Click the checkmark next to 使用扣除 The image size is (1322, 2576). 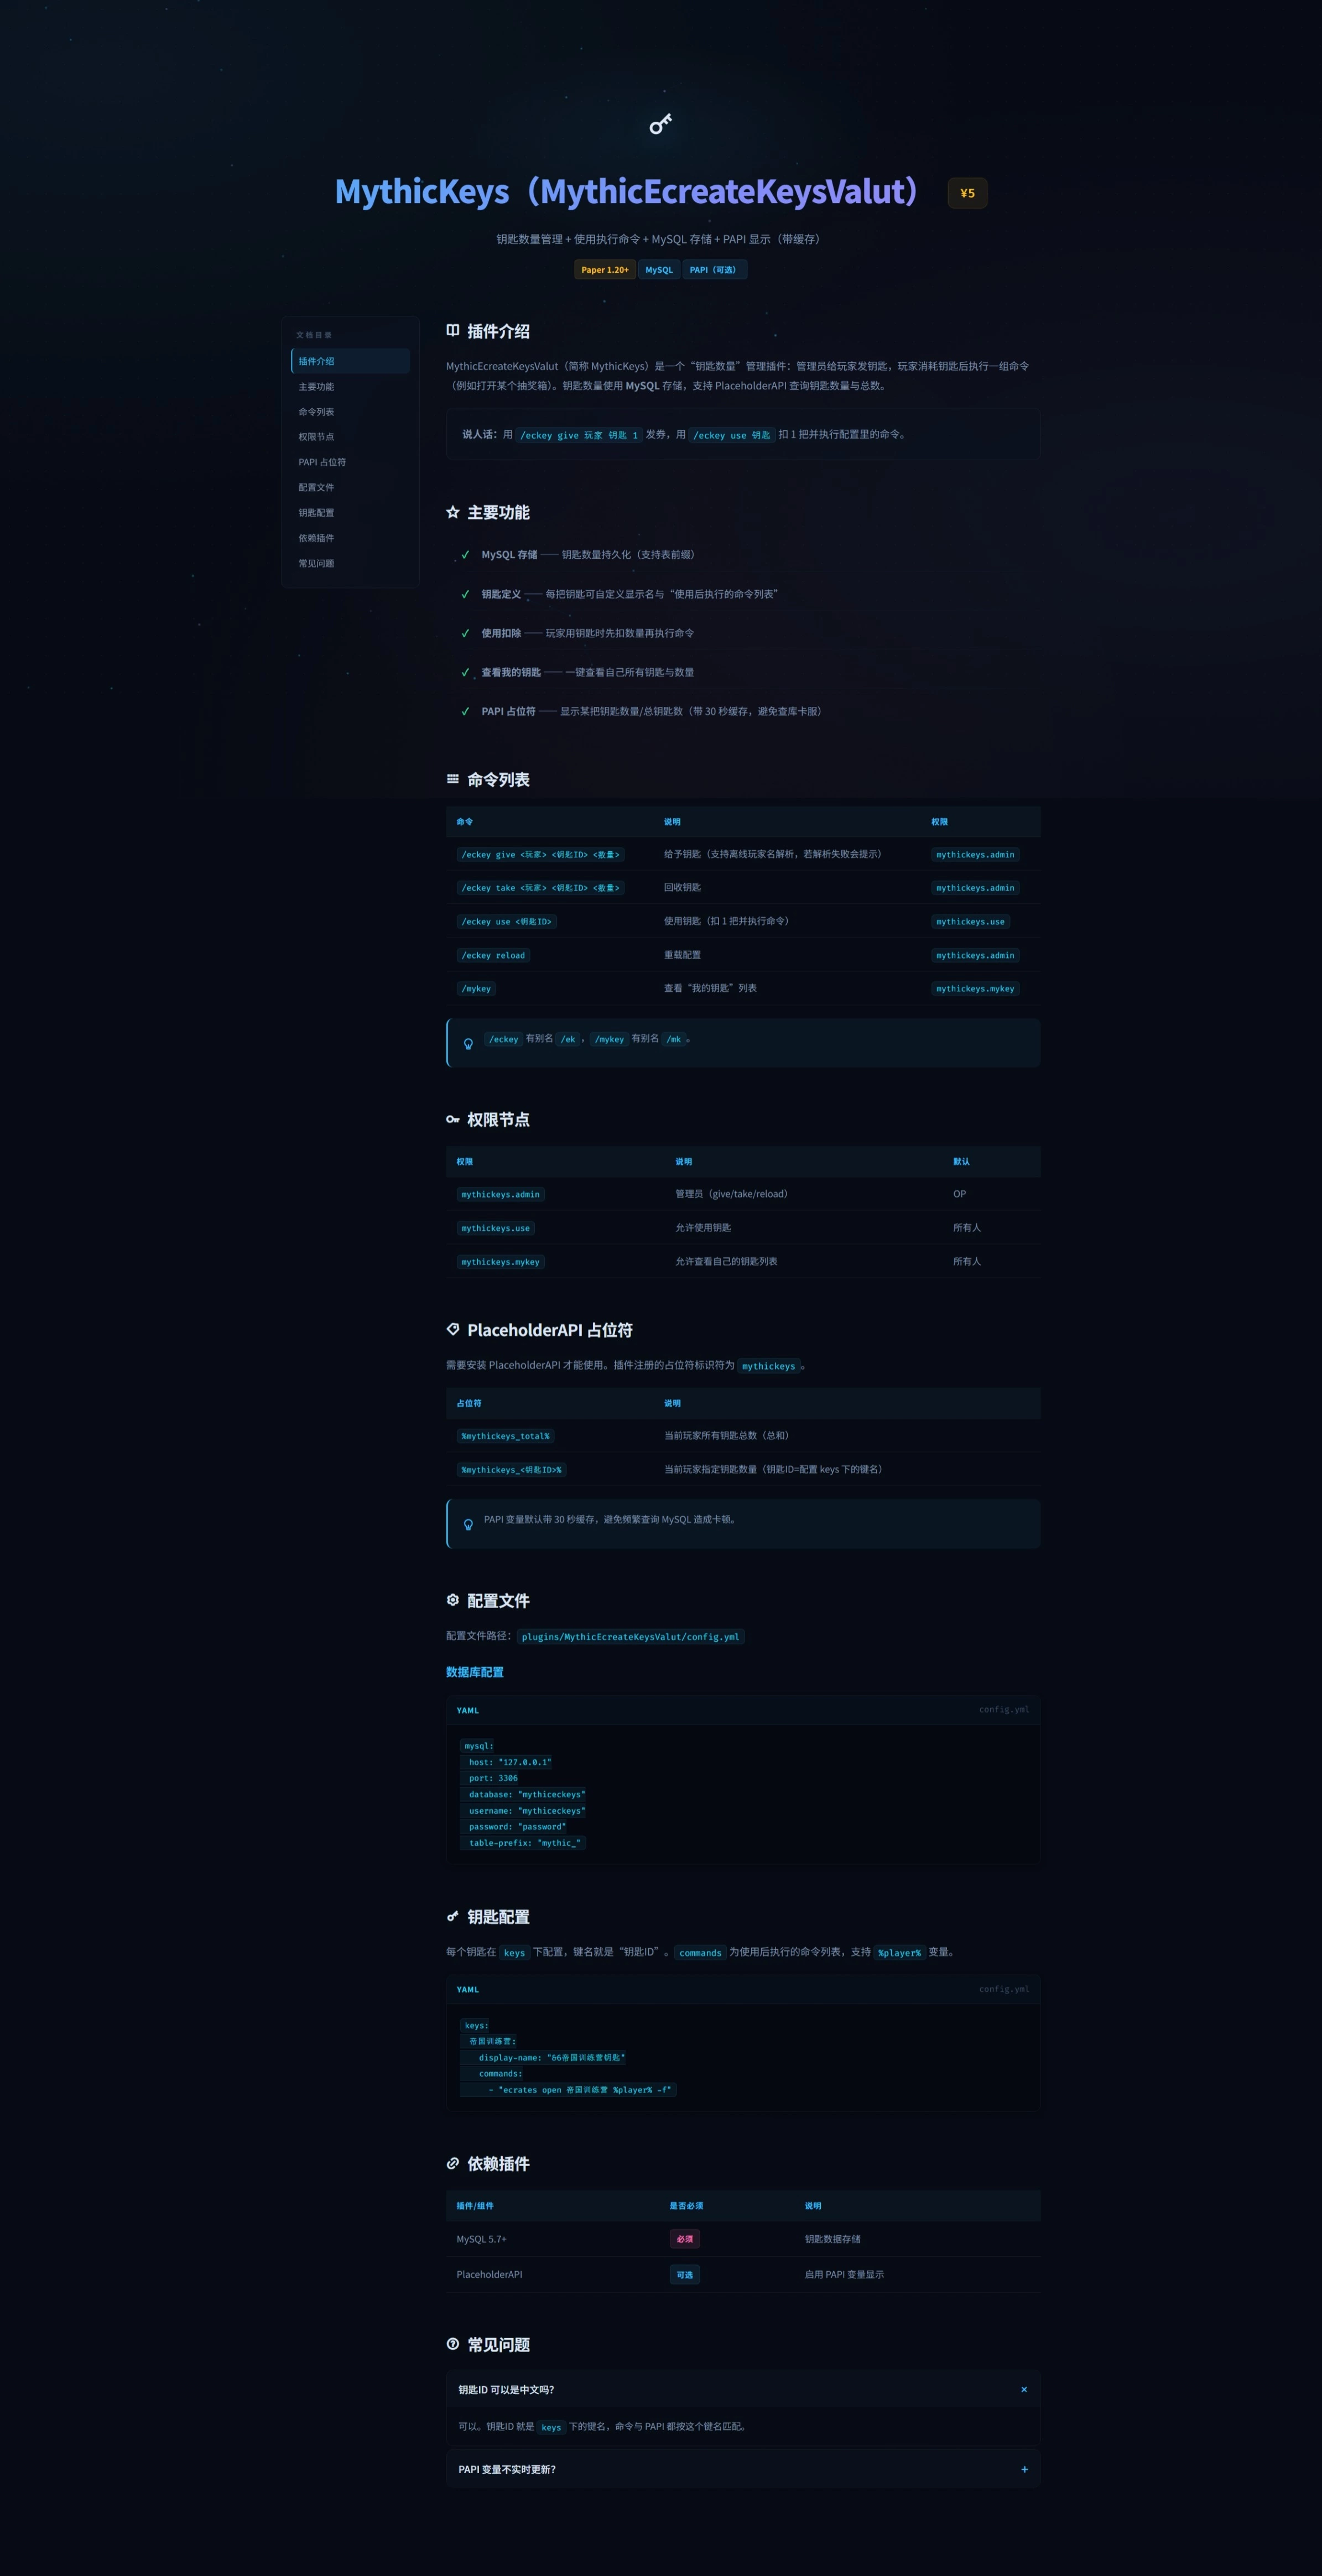coord(465,633)
